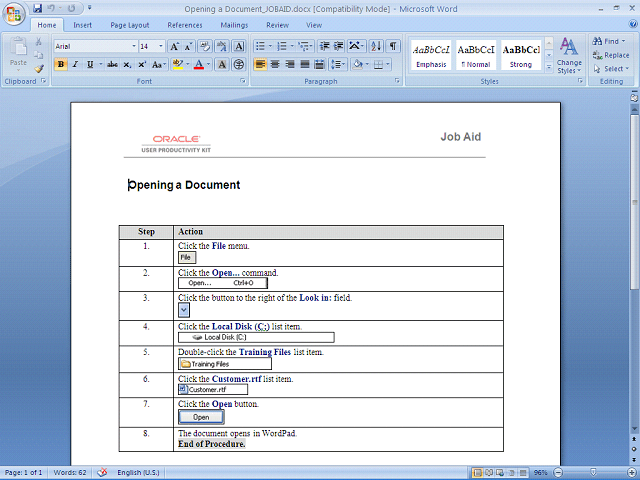Click the zoom slider handle

click(594, 472)
